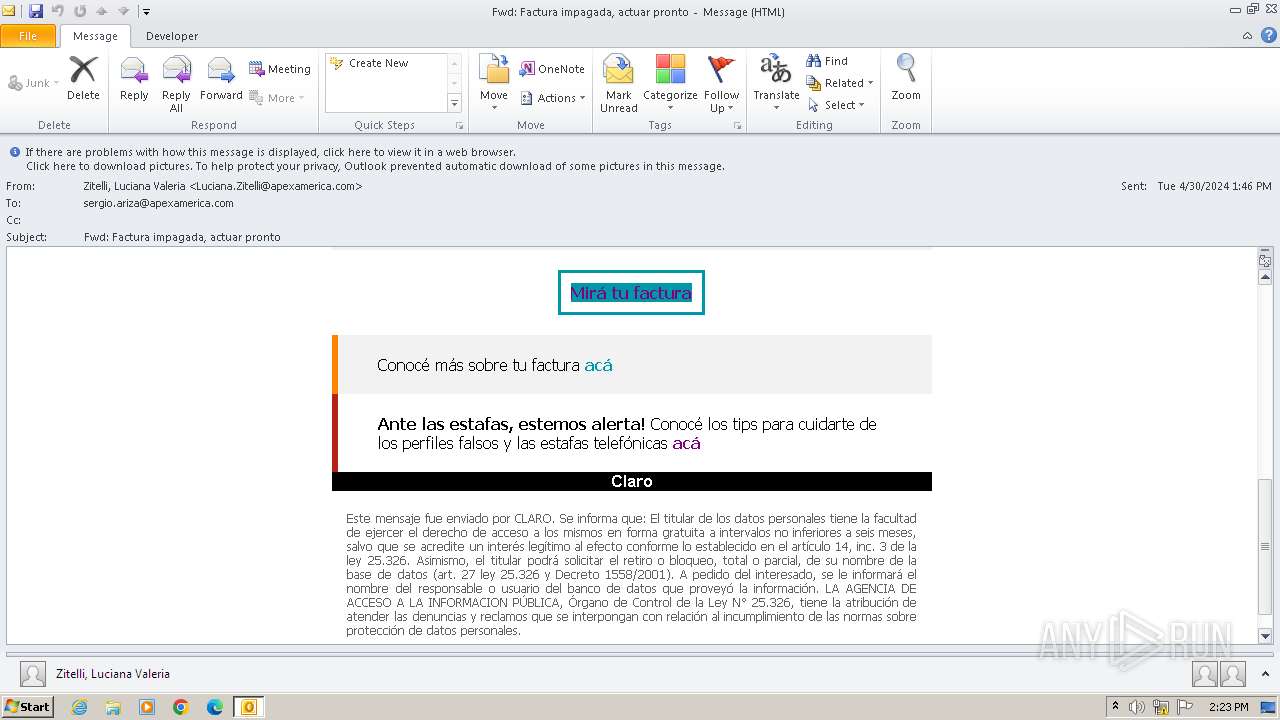Reply to the email
This screenshot has height=720, width=1280.
point(134,78)
